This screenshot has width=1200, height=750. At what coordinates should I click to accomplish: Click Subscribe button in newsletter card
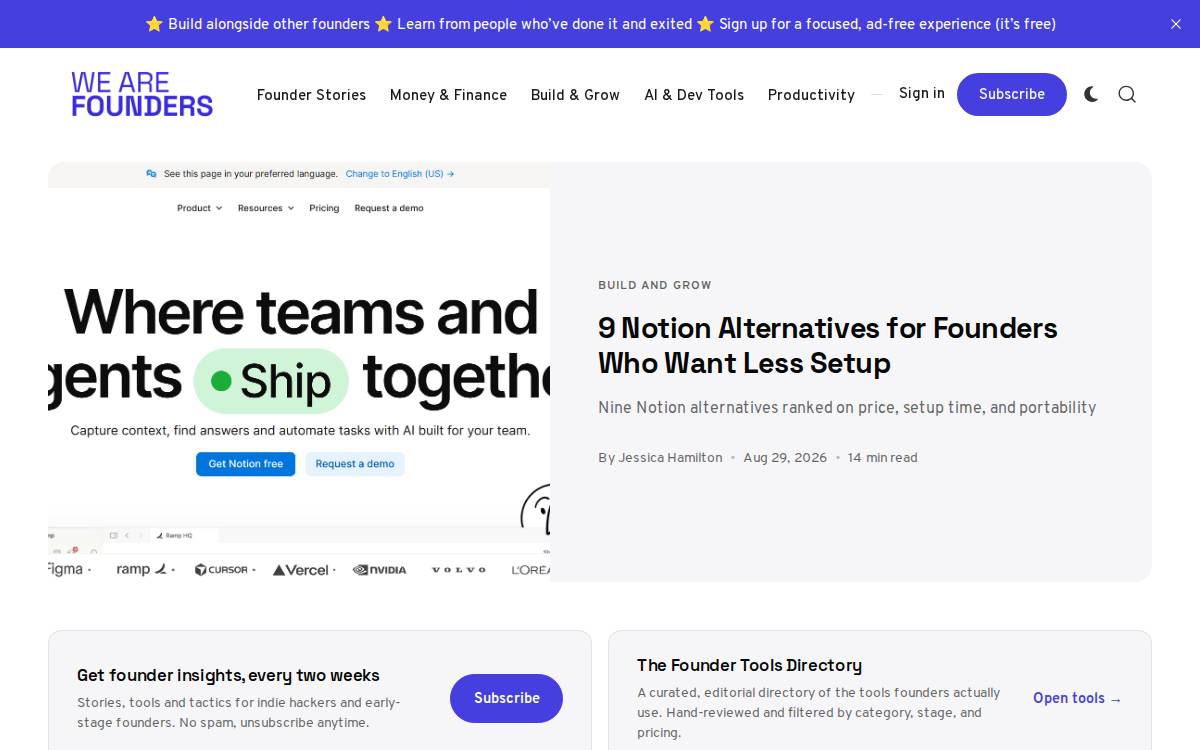click(506, 698)
